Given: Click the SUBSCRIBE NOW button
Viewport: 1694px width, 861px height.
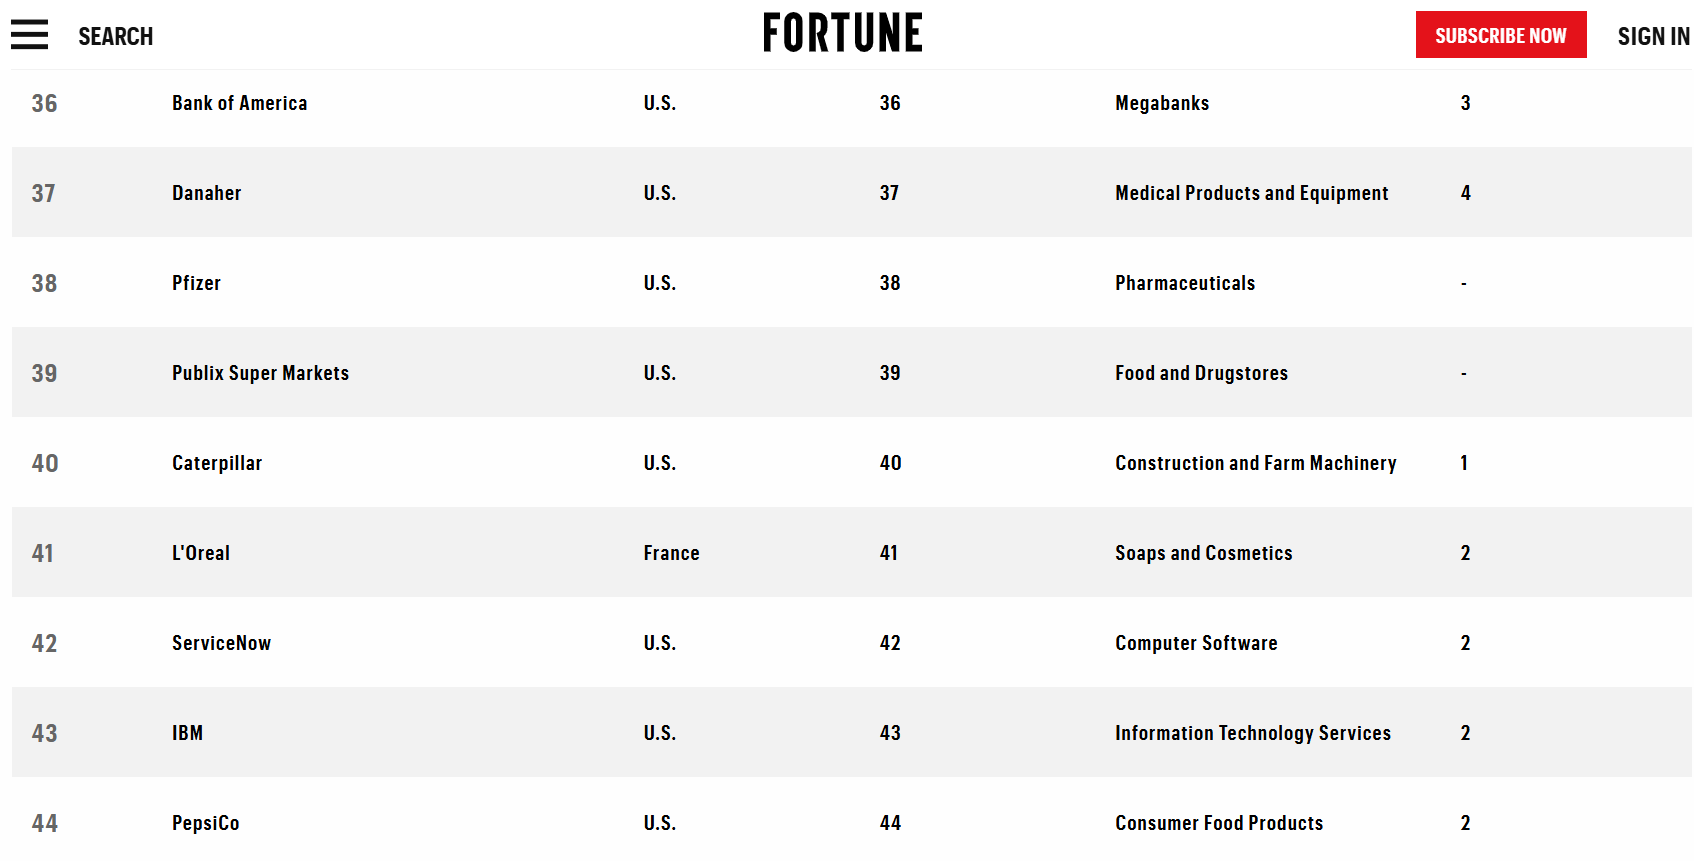Looking at the screenshot, I should 1501,35.
